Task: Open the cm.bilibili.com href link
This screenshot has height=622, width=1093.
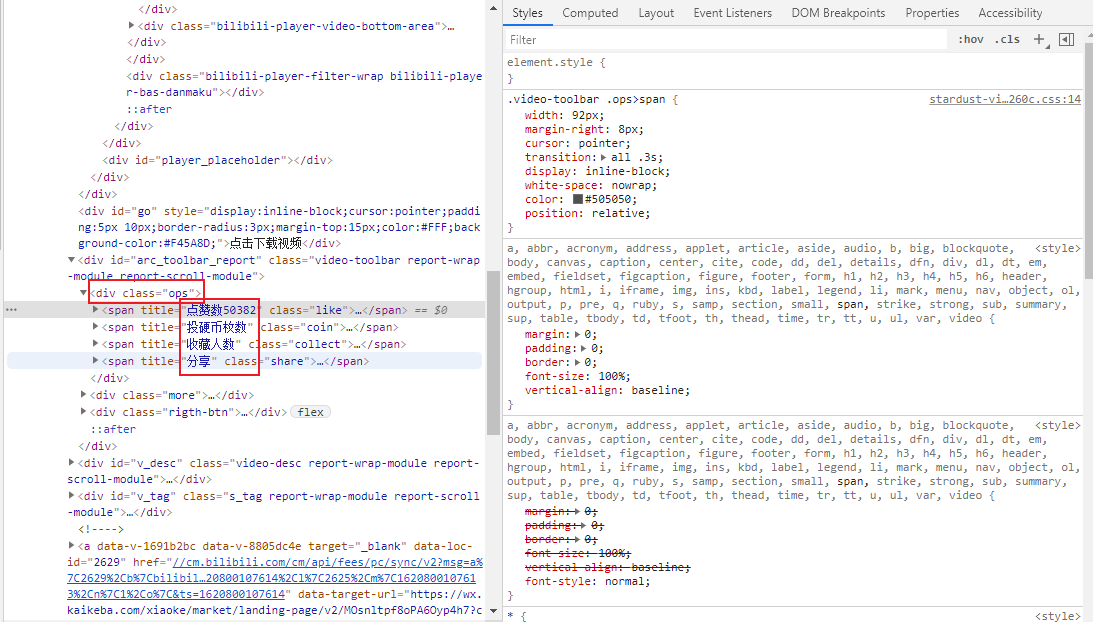Action: (275, 578)
